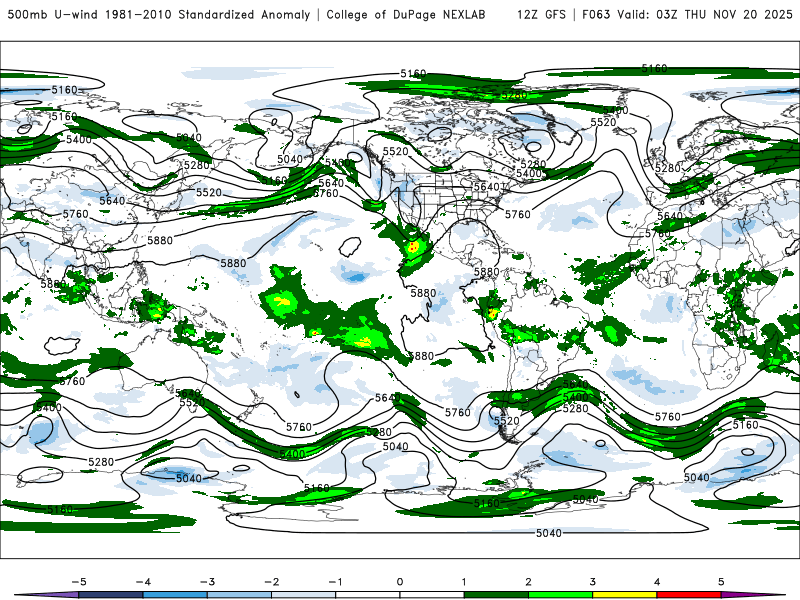Click the "5040" contour label along the bottom Antarctic edge

coord(549,533)
